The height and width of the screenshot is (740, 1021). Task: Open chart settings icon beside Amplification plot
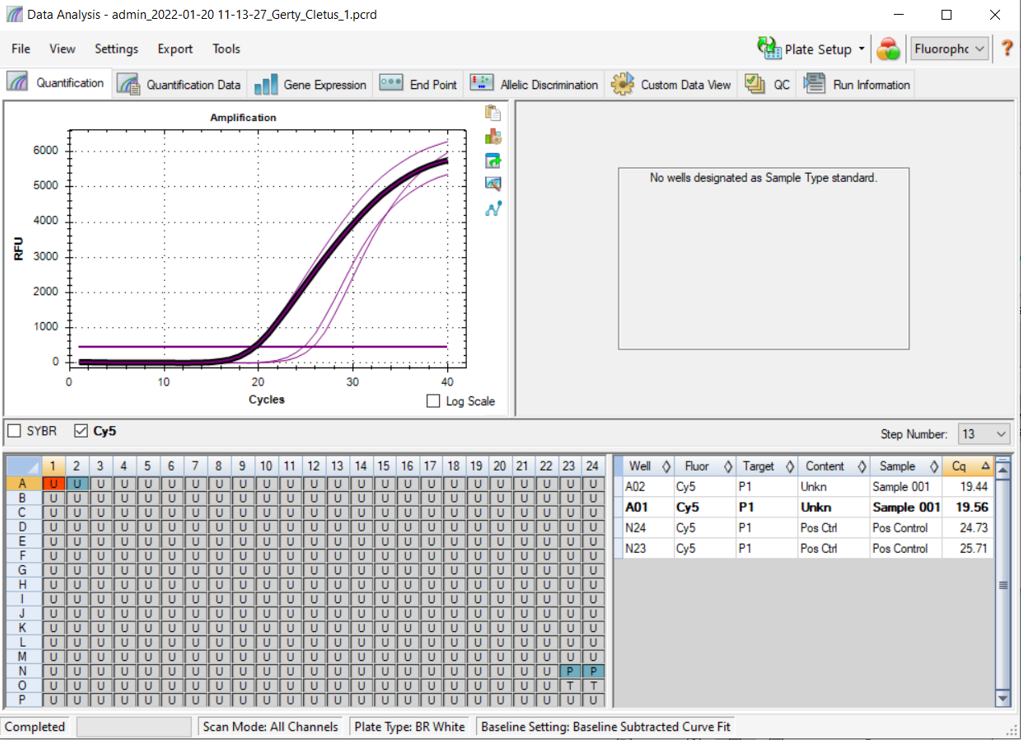[x=492, y=137]
